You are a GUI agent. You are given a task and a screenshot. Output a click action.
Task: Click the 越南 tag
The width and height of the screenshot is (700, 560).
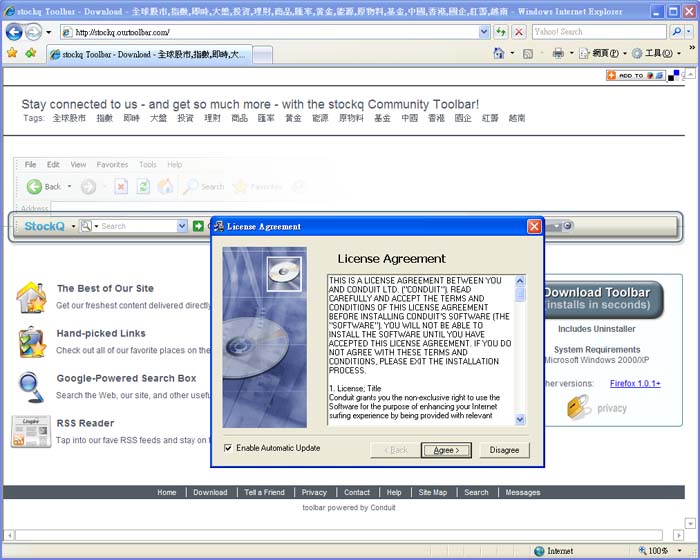(x=517, y=118)
